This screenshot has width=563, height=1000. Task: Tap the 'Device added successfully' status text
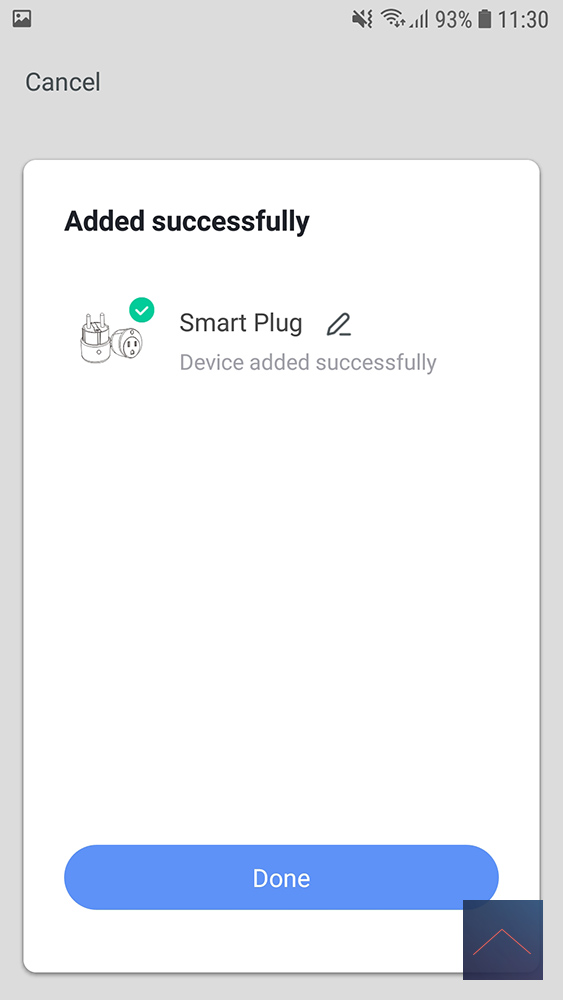click(x=308, y=362)
